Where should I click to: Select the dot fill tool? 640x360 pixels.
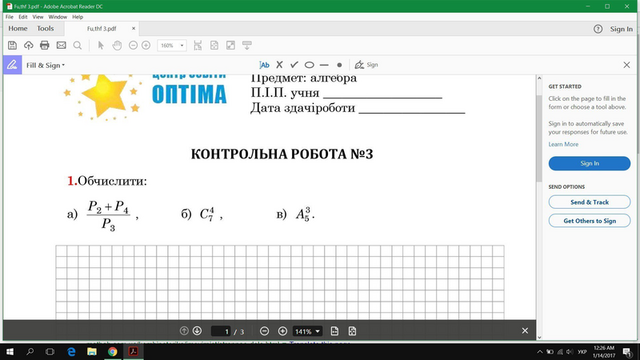point(339,65)
